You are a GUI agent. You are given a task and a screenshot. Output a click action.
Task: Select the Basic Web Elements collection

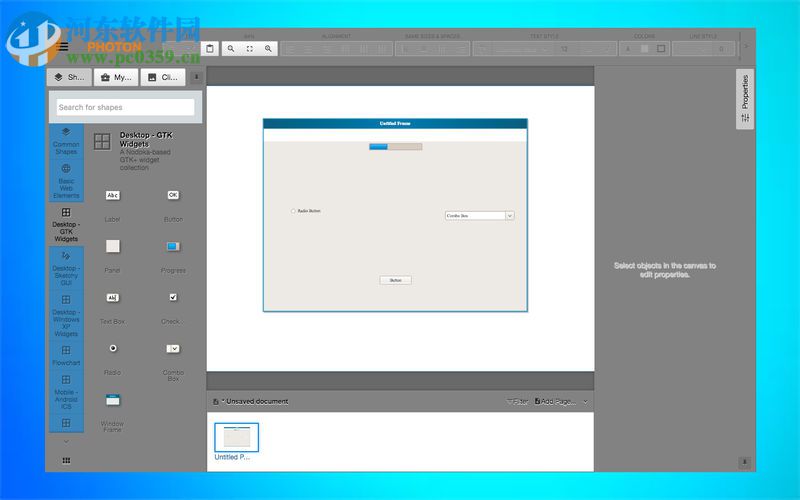(66, 181)
